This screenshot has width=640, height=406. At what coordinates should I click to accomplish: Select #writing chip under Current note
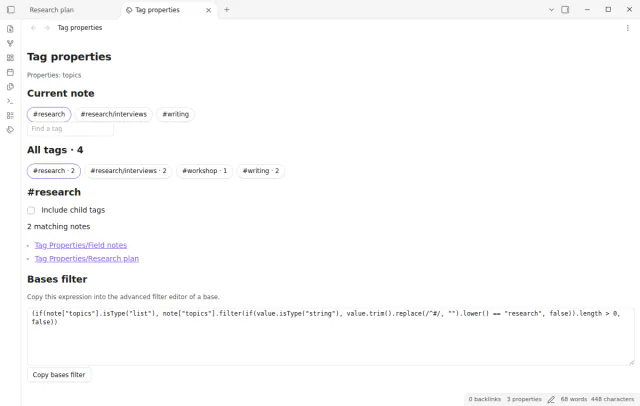tap(176, 114)
